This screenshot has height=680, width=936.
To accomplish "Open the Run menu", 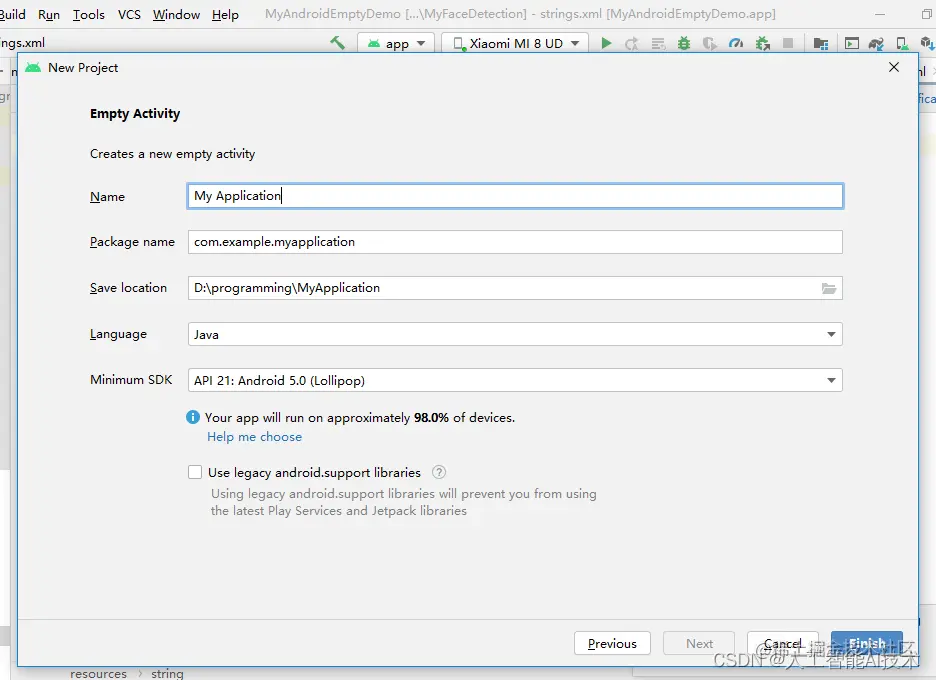I will 49,14.
